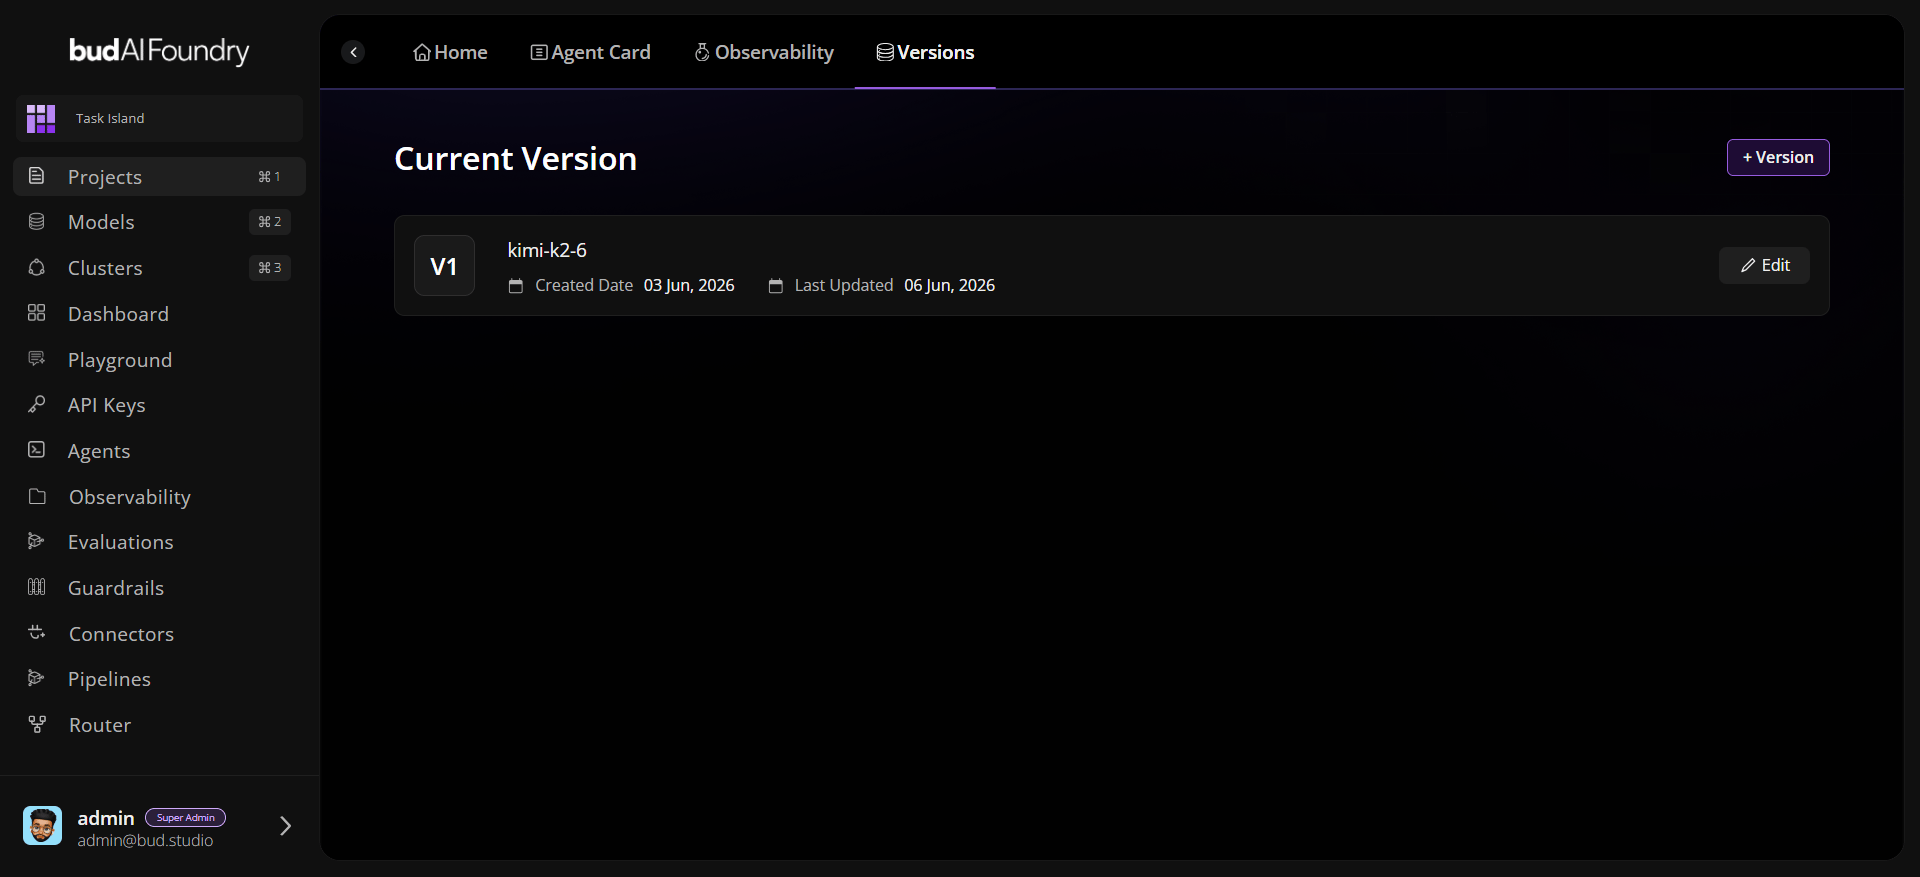This screenshot has width=1920, height=877.
Task: Click the back arrow circle button
Action: 353,52
